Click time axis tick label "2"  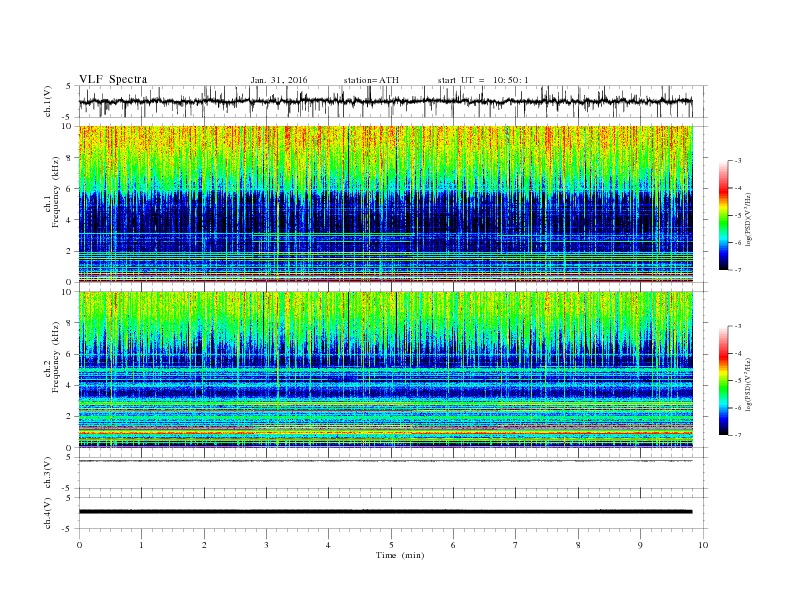coord(204,545)
